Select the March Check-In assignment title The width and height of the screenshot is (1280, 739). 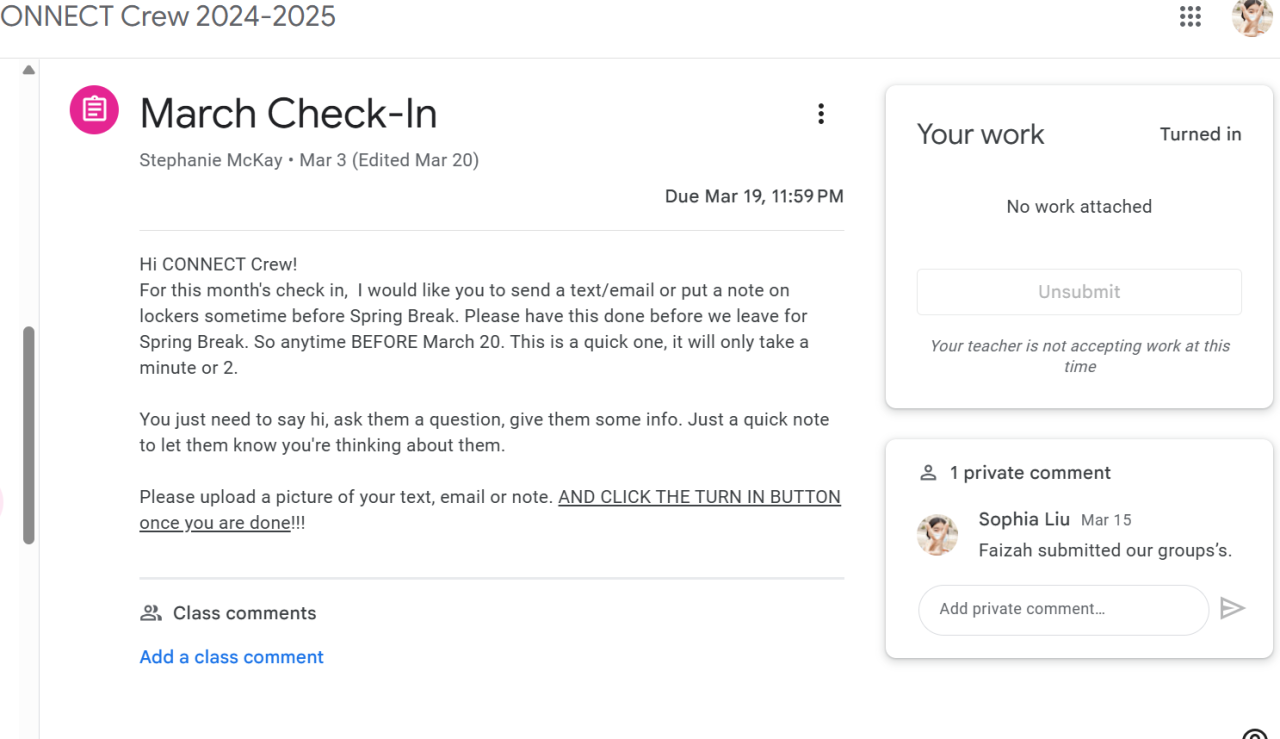tap(288, 114)
